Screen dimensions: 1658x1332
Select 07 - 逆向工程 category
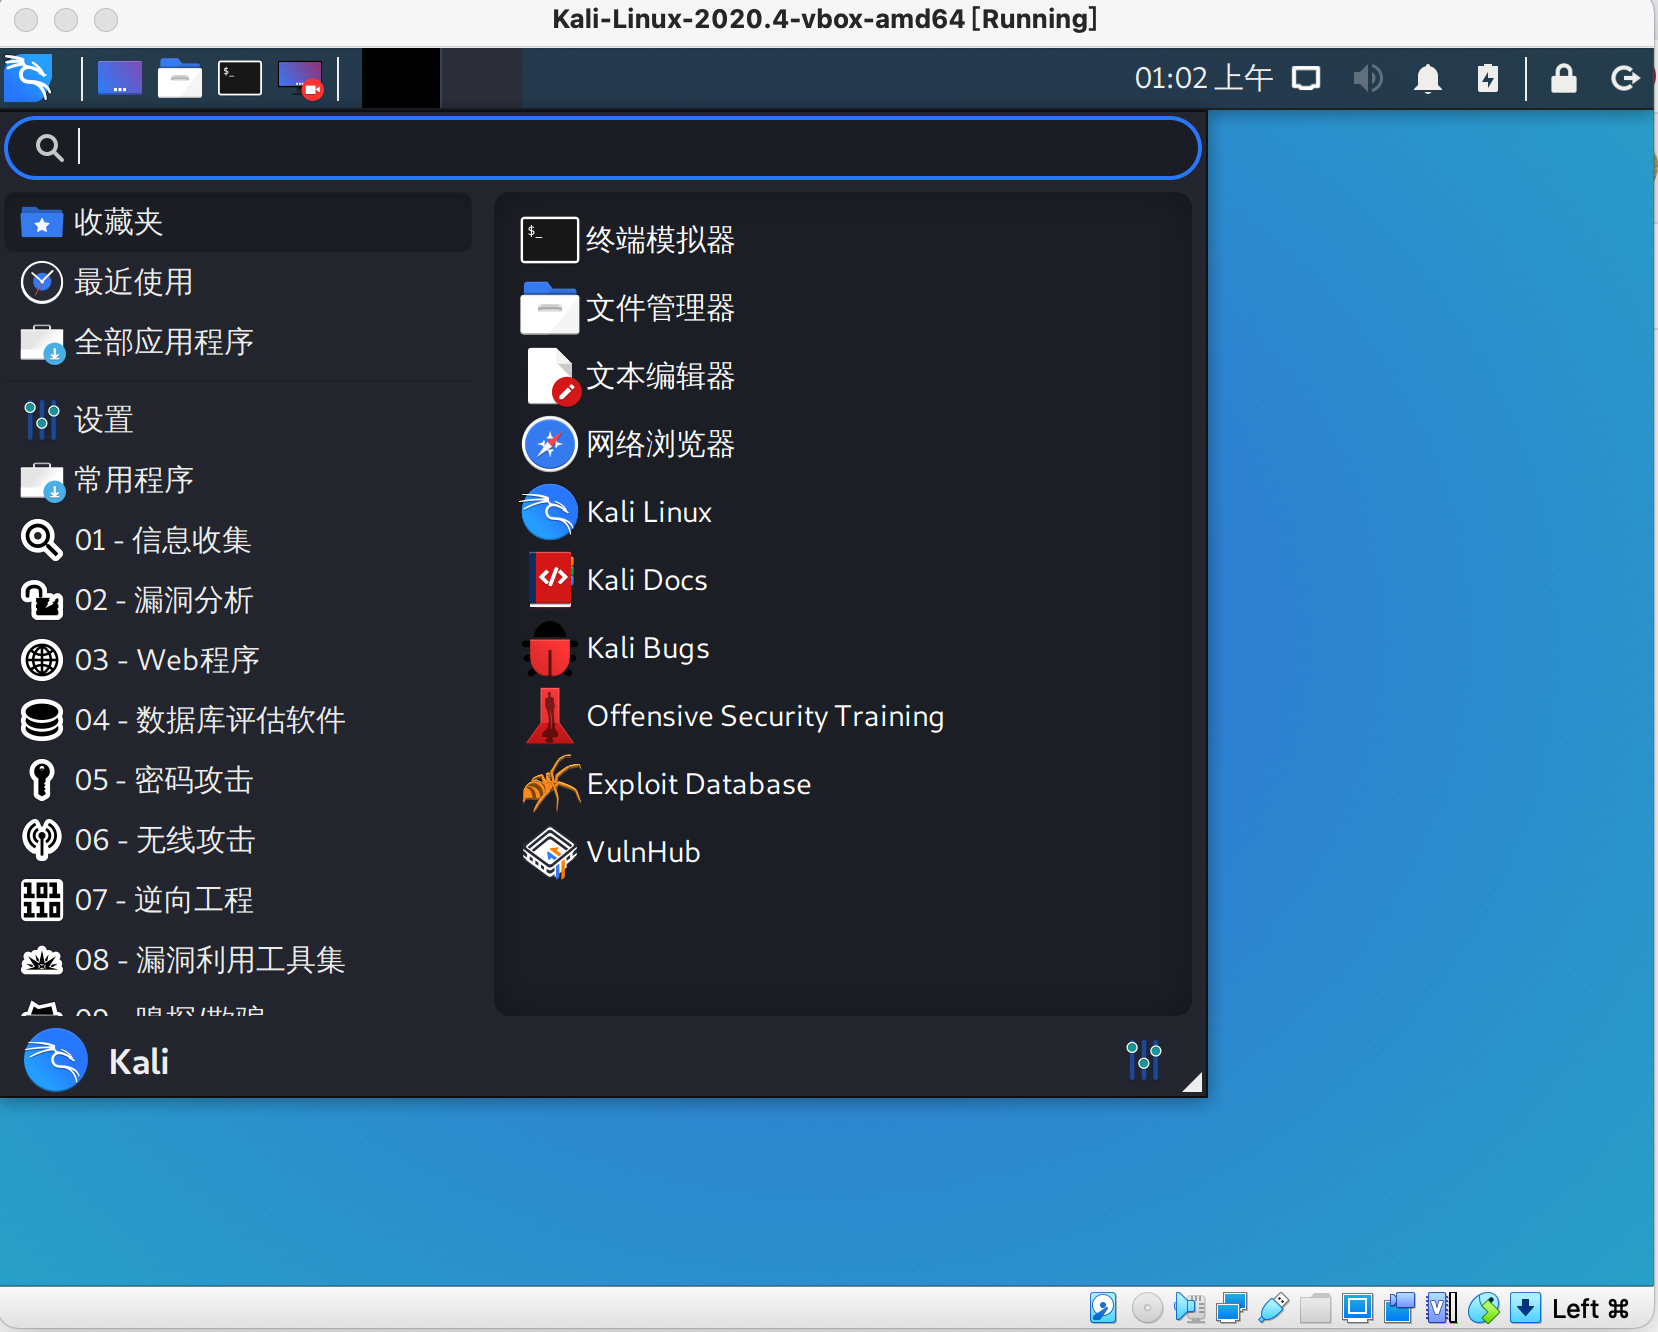pyautogui.click(x=238, y=900)
